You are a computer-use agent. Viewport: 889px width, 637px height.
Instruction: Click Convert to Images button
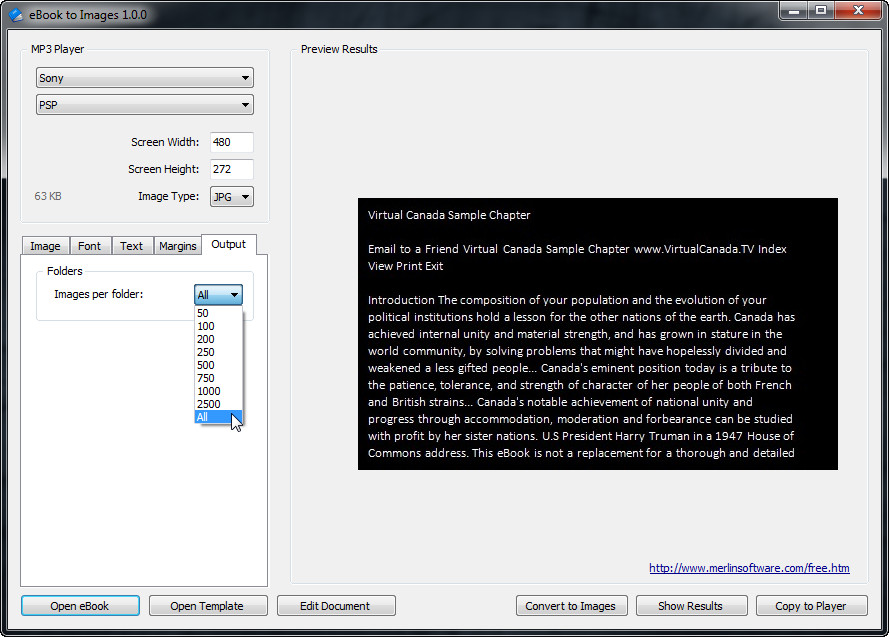[571, 606]
